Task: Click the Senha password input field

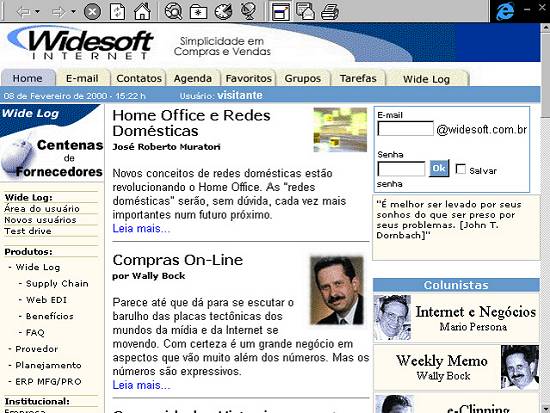Action: click(x=401, y=169)
